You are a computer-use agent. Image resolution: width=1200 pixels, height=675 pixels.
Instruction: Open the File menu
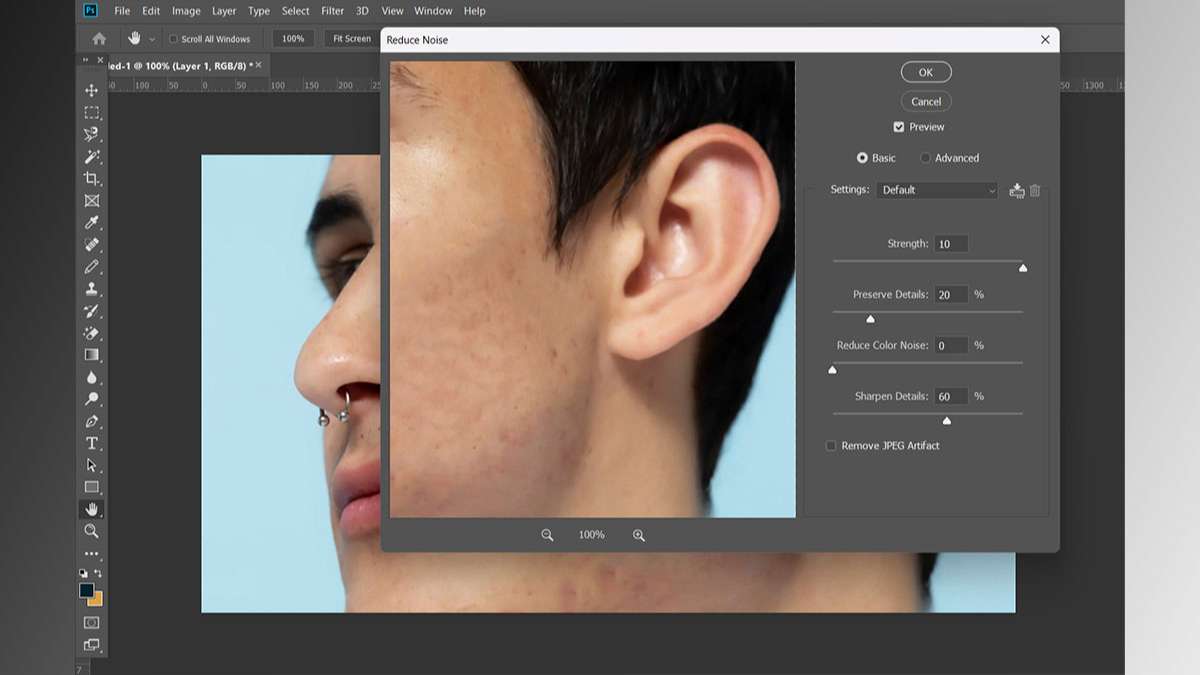[122, 11]
